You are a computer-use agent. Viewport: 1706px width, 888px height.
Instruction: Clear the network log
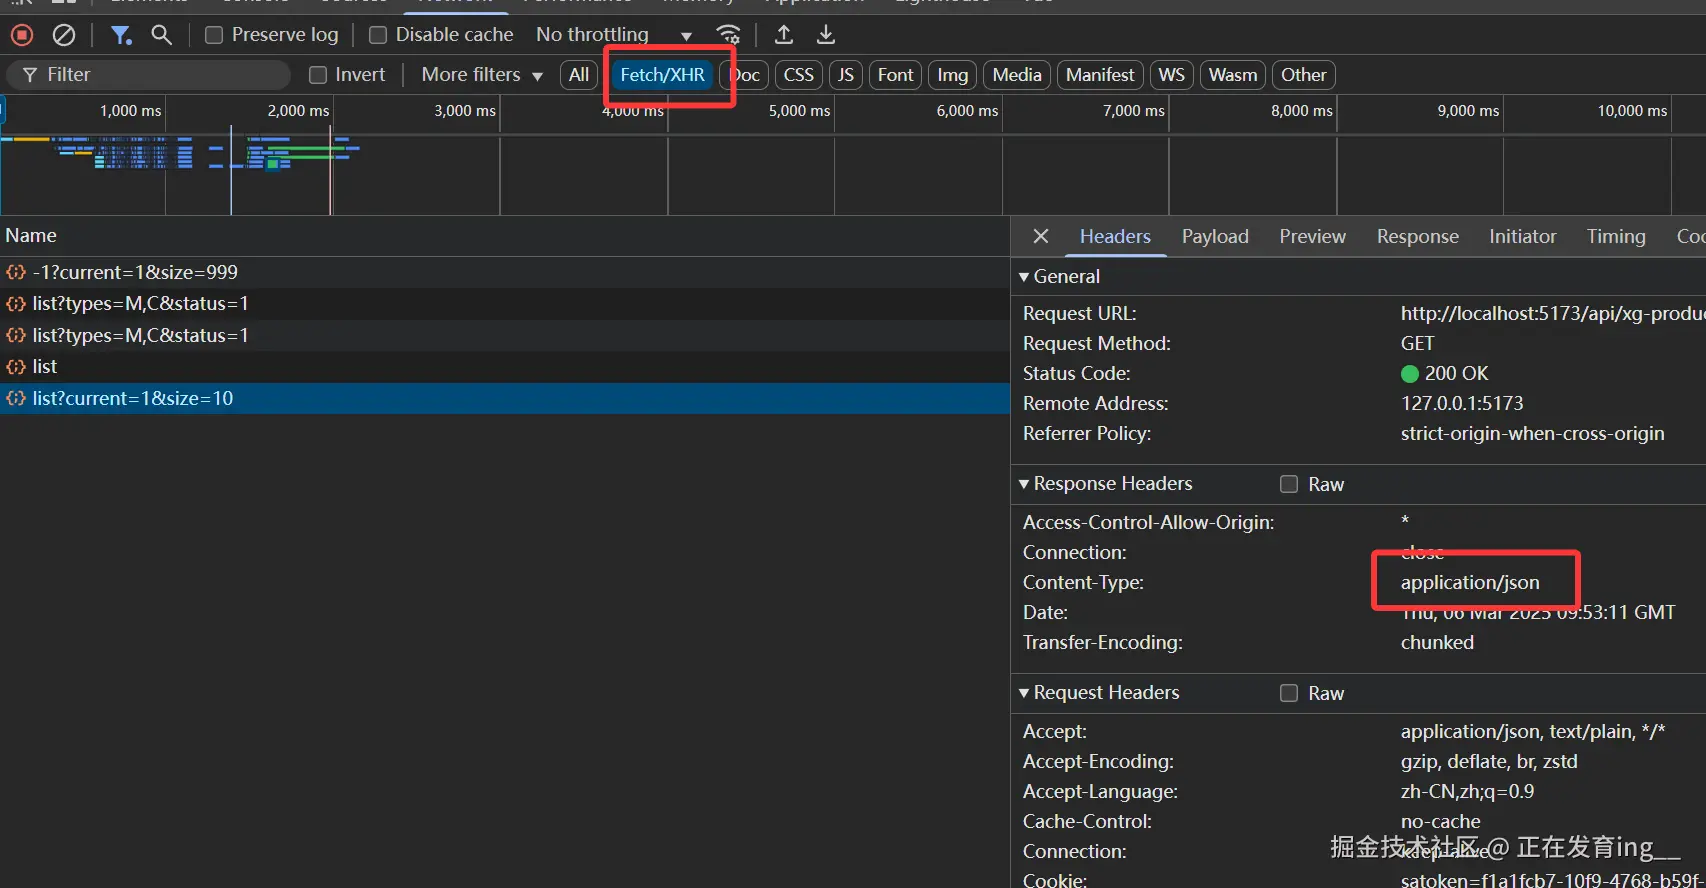(64, 35)
